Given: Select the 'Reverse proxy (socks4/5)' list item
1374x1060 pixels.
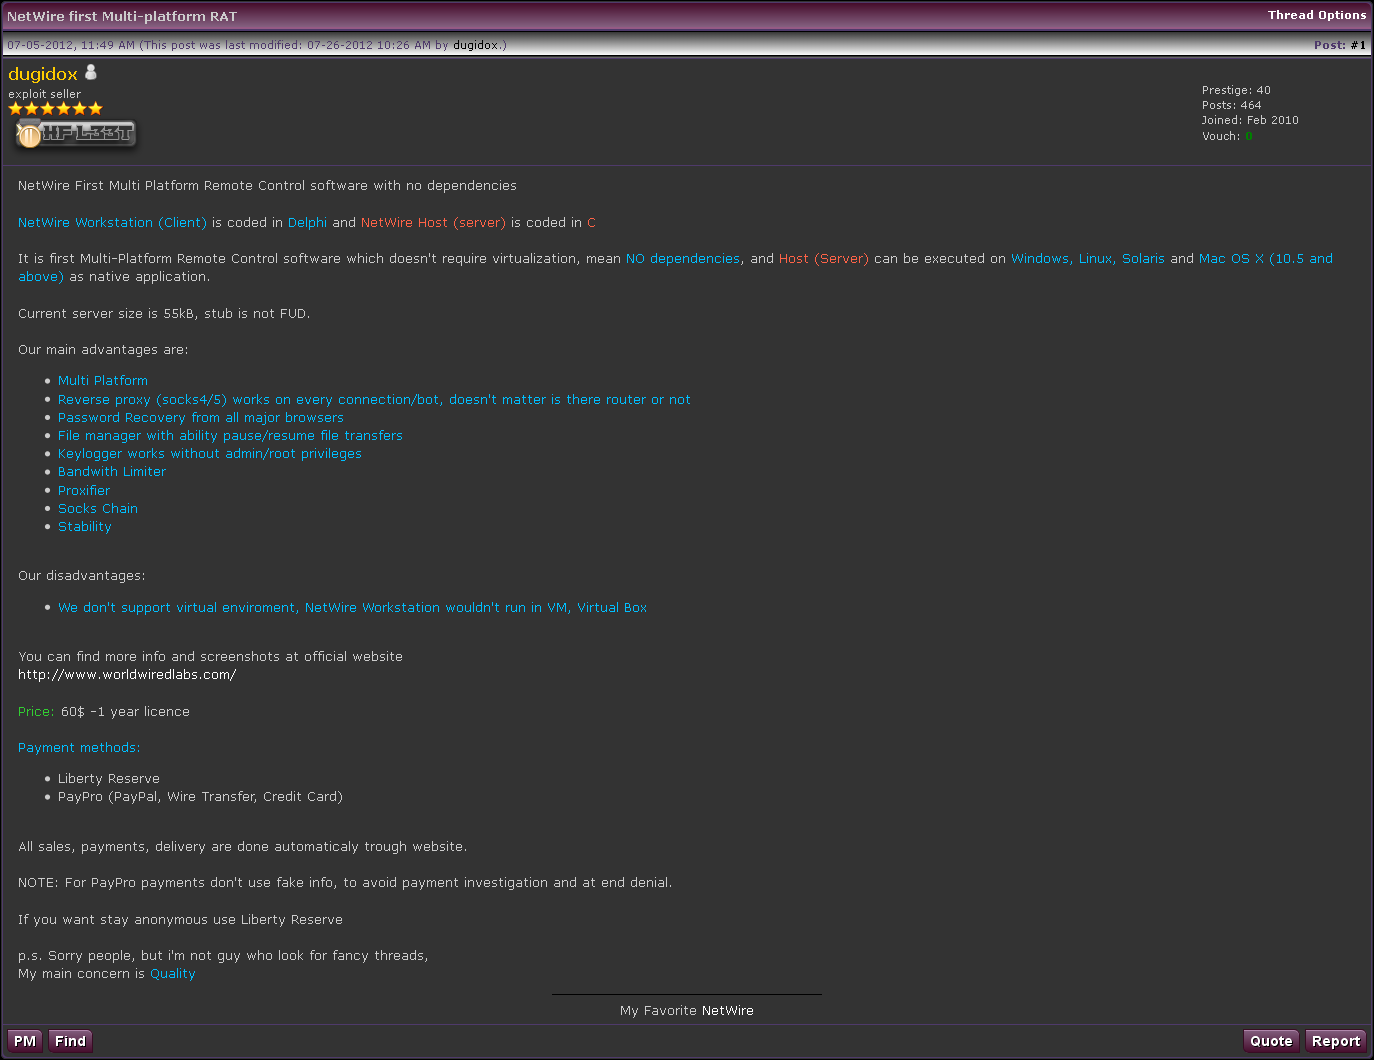Looking at the screenshot, I should (x=374, y=400).
